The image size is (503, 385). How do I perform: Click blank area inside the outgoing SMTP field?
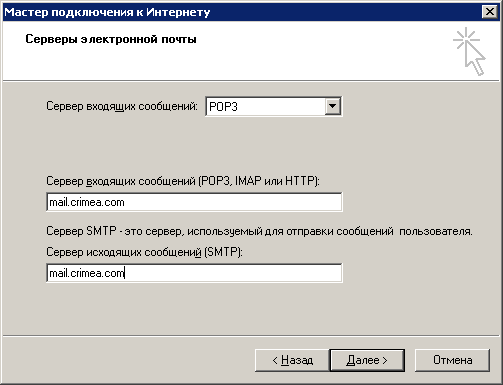(233, 273)
